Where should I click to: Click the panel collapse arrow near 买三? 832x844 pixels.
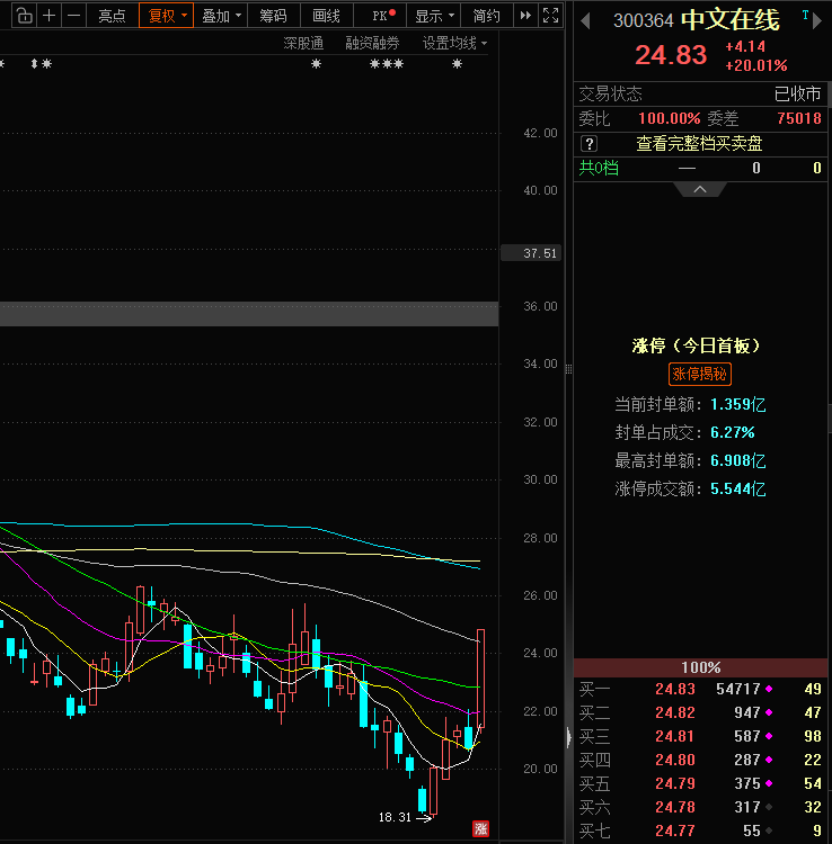point(569,737)
